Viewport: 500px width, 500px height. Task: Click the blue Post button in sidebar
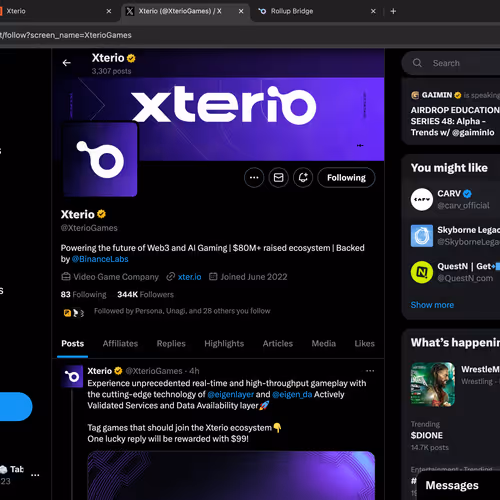point(15,407)
